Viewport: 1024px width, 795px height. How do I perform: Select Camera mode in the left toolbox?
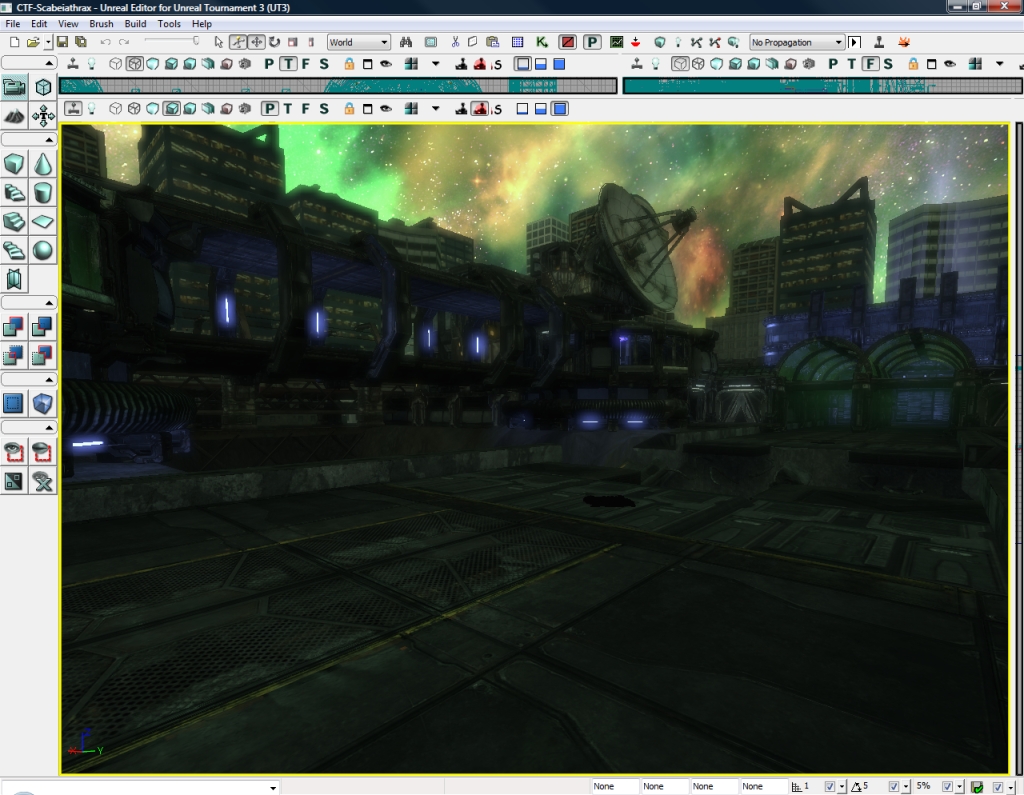tap(14, 87)
